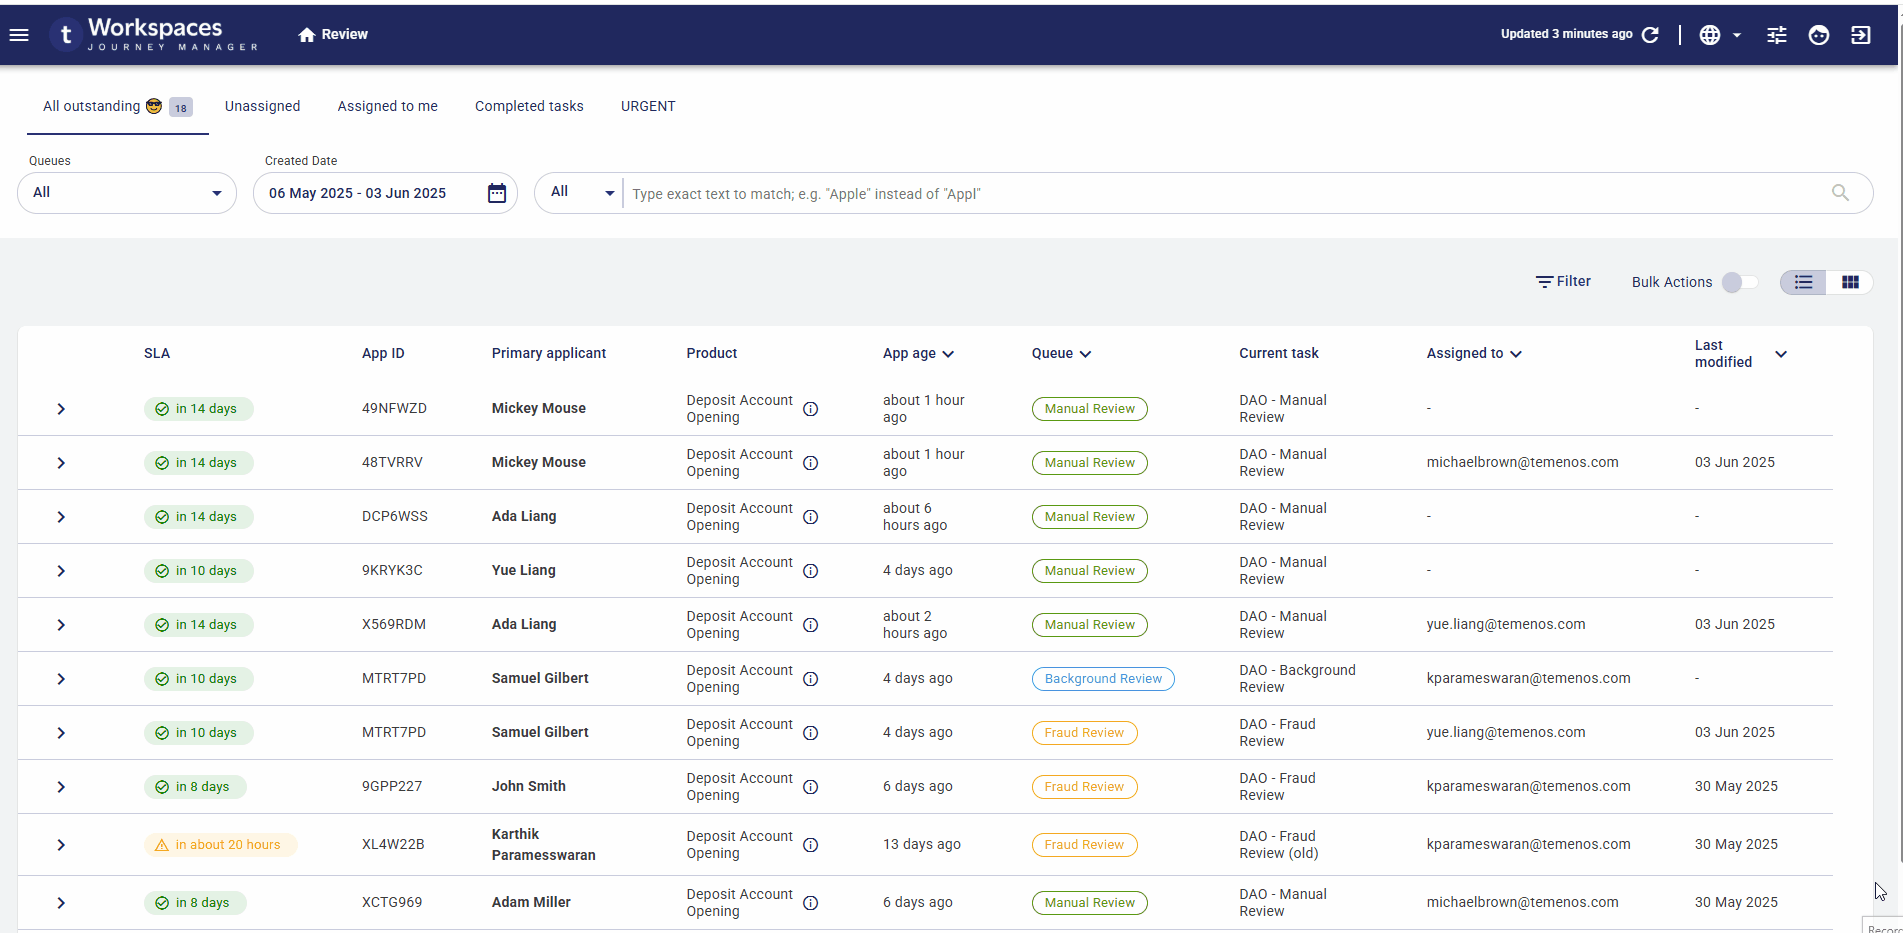Click the filter lines icon
The height and width of the screenshot is (933, 1903).
1544,282
